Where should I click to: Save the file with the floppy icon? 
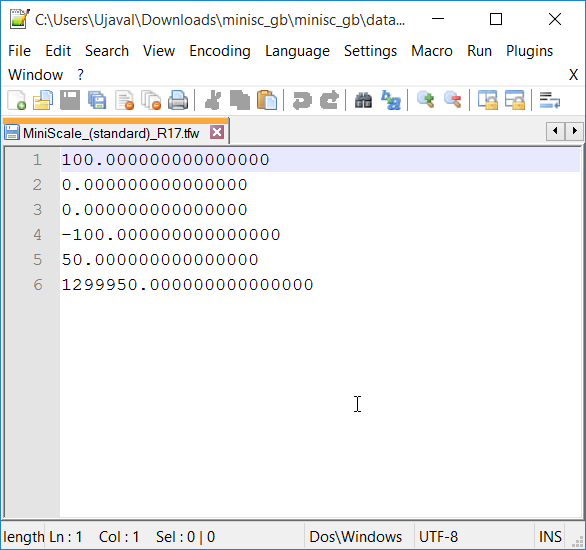coord(70,101)
